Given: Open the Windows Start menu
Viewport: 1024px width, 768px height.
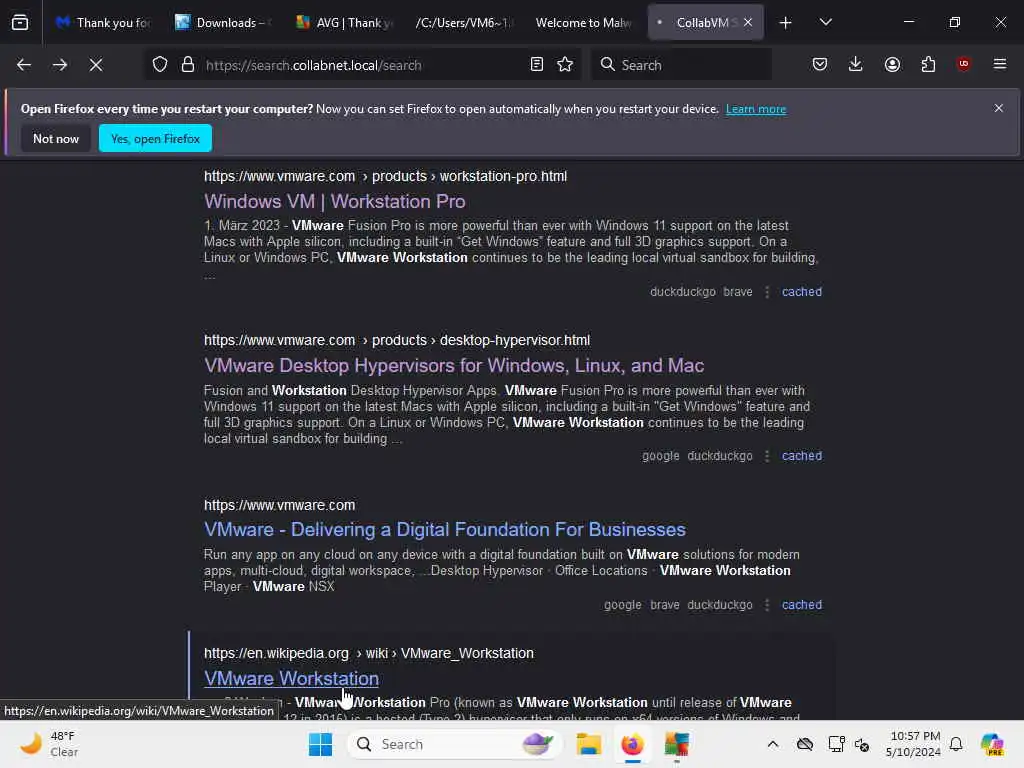Looking at the screenshot, I should click(x=321, y=744).
